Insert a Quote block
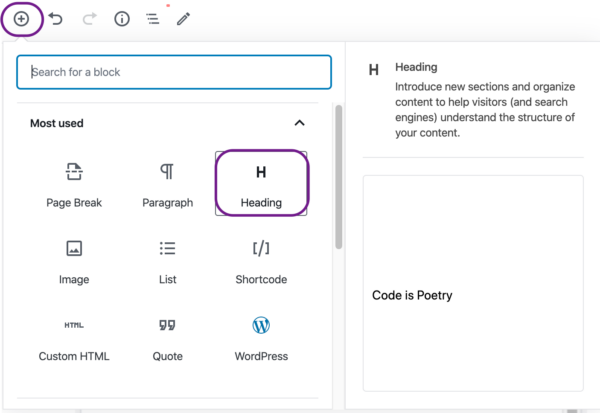Screen dimensions: 600x413 pos(167,338)
